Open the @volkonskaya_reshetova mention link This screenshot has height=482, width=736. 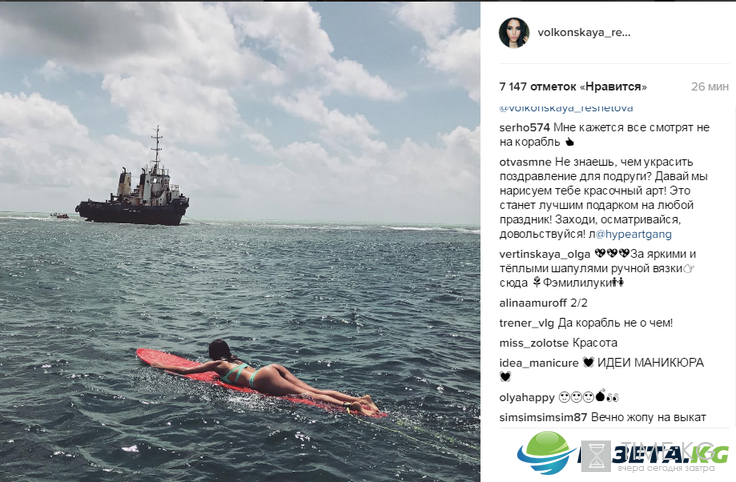(x=566, y=108)
